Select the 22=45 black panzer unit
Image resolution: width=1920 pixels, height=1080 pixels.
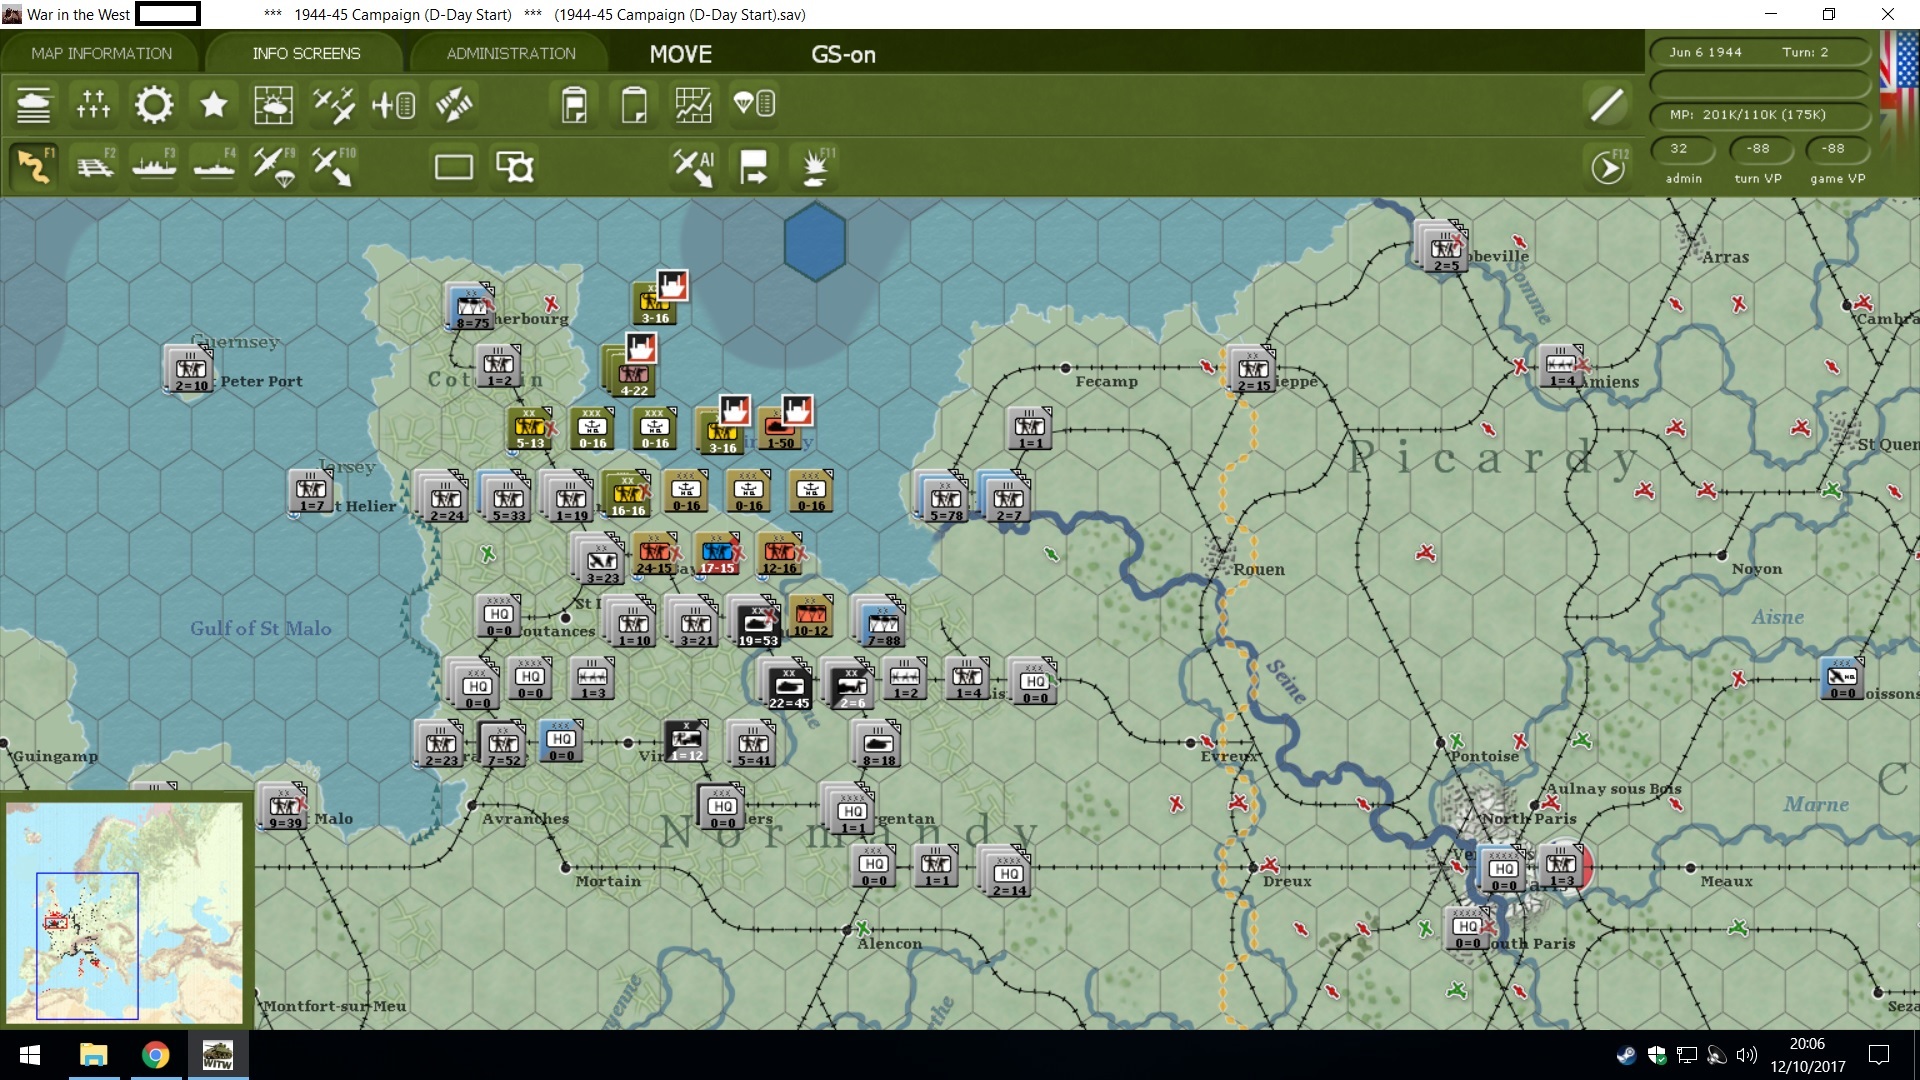[788, 685]
